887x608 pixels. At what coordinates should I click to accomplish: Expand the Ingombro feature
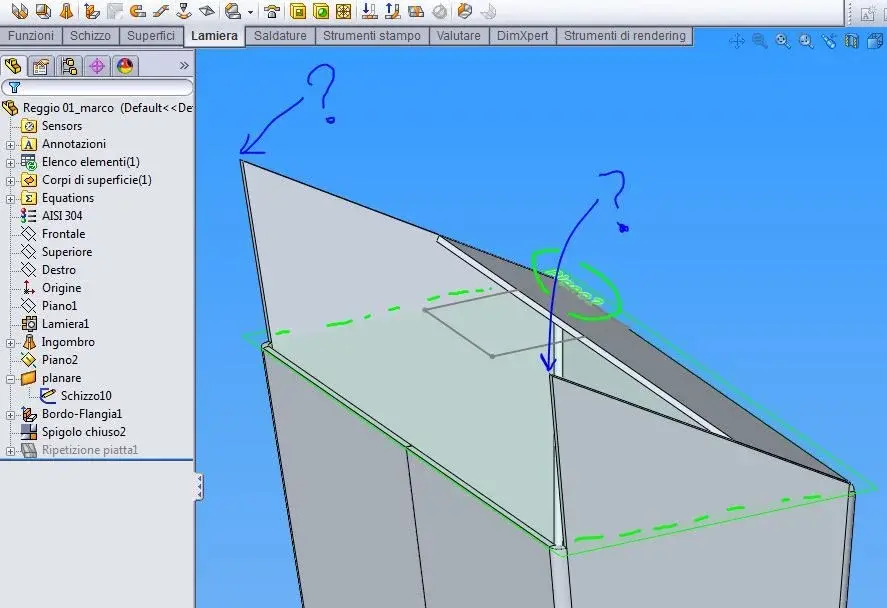[x=10, y=343]
